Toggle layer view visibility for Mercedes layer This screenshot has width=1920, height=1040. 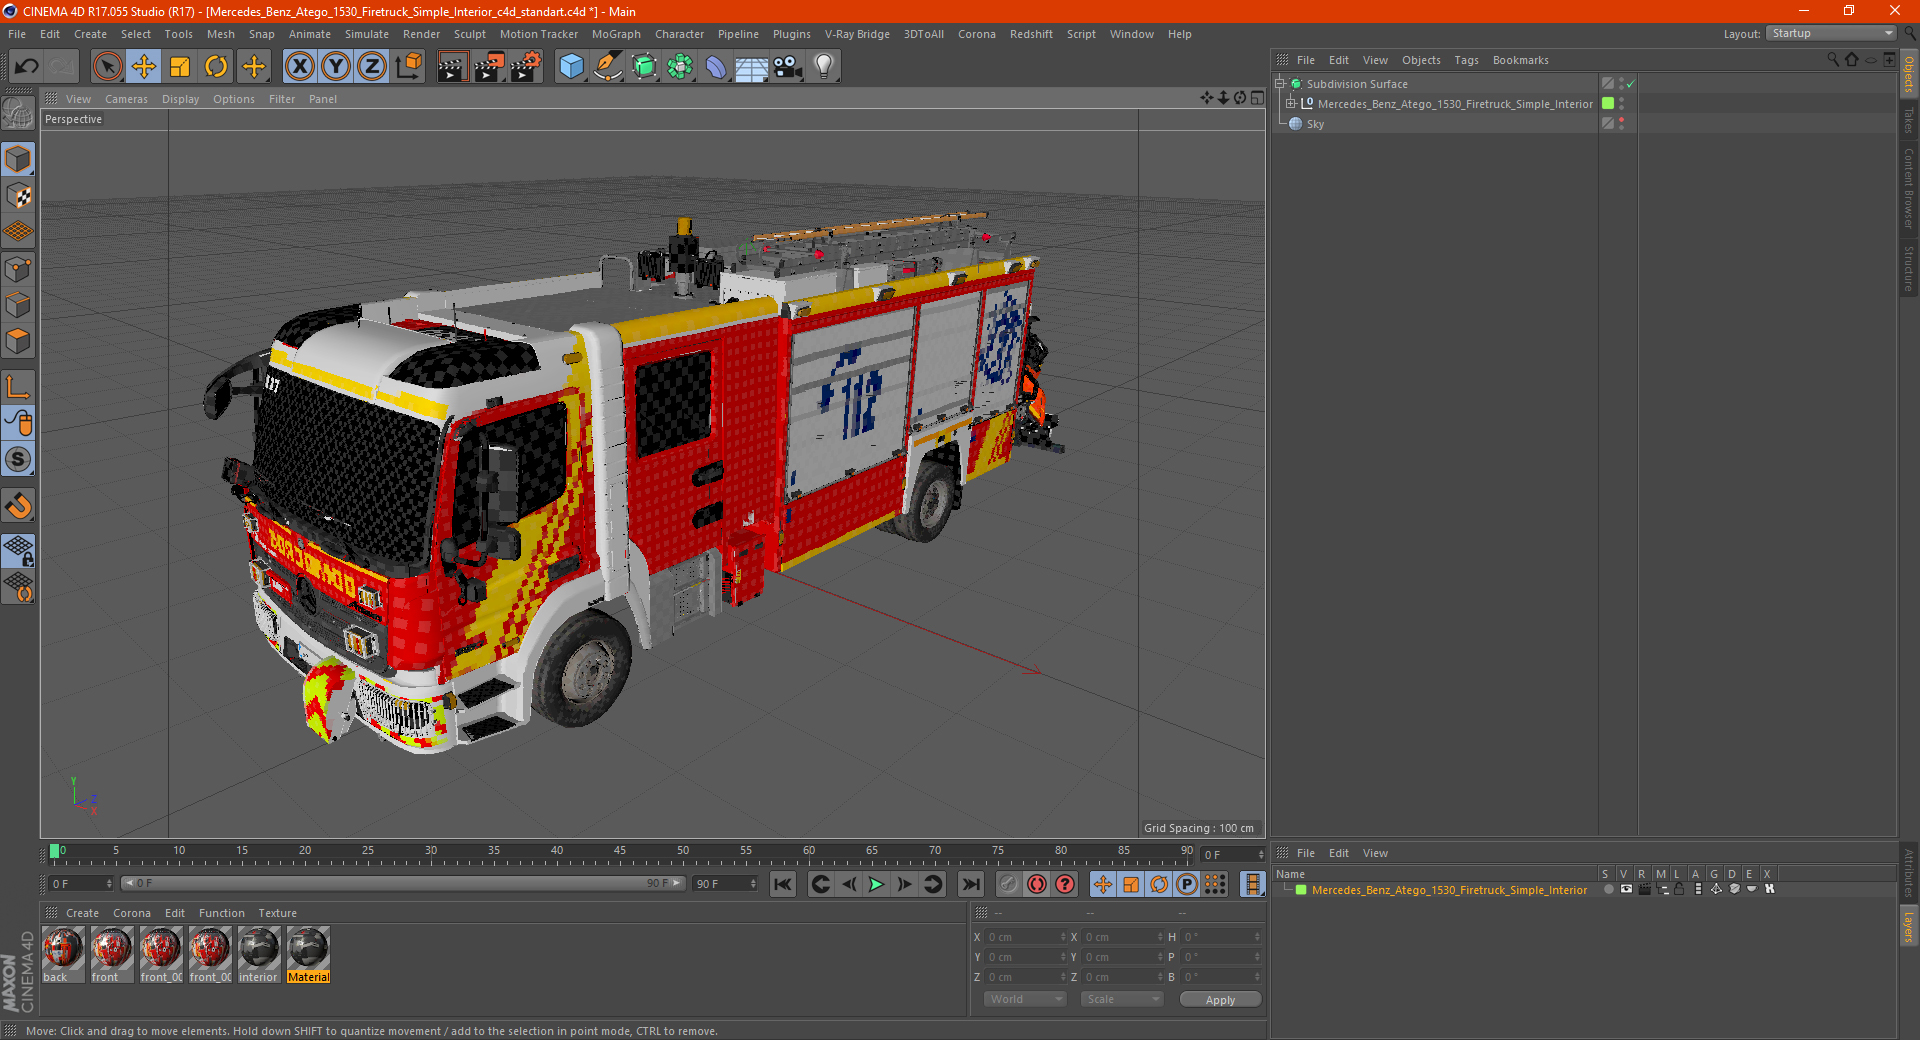click(1626, 889)
